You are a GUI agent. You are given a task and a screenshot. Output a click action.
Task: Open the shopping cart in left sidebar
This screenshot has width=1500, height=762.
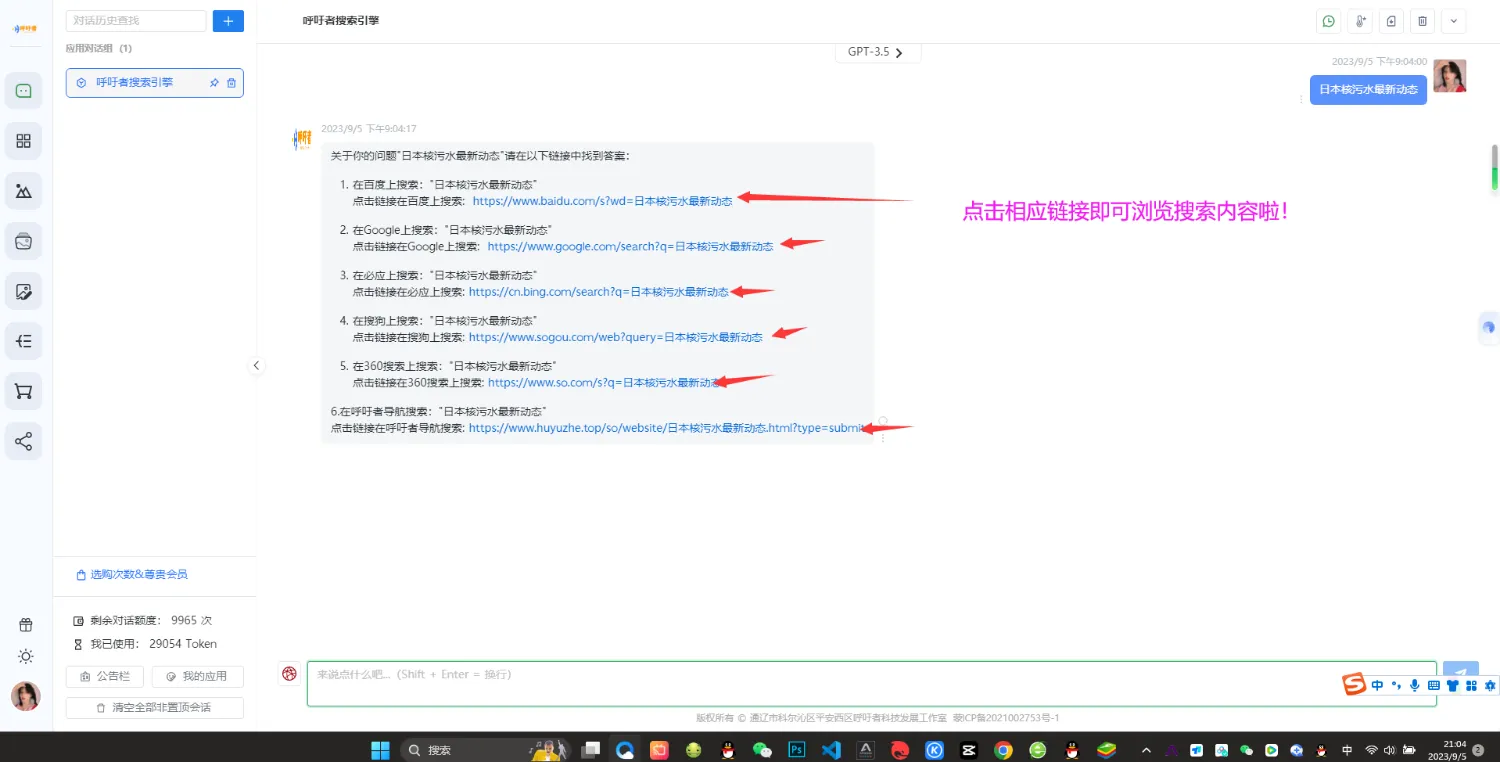coord(23,391)
